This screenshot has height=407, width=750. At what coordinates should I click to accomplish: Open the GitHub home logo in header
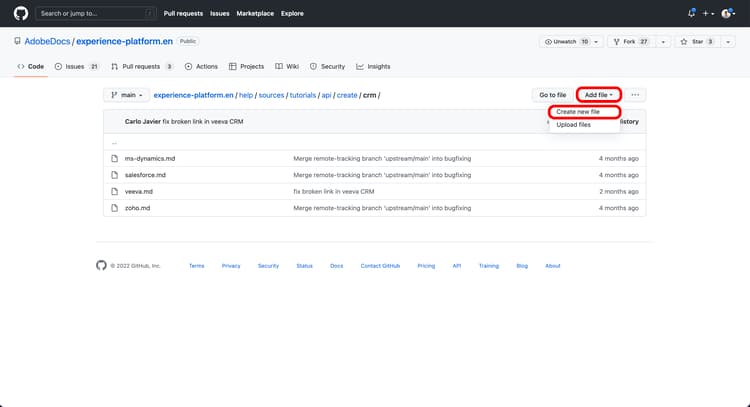[21, 13]
